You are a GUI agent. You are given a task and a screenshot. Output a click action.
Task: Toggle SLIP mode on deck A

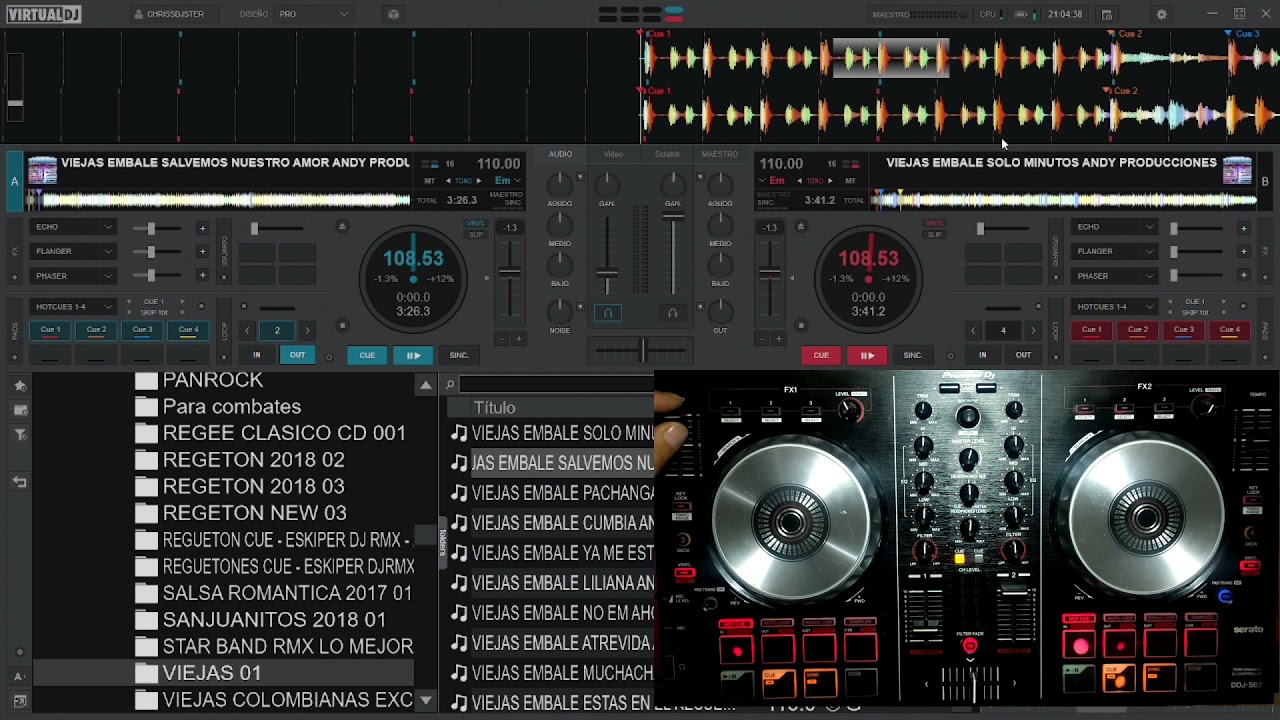(x=476, y=234)
